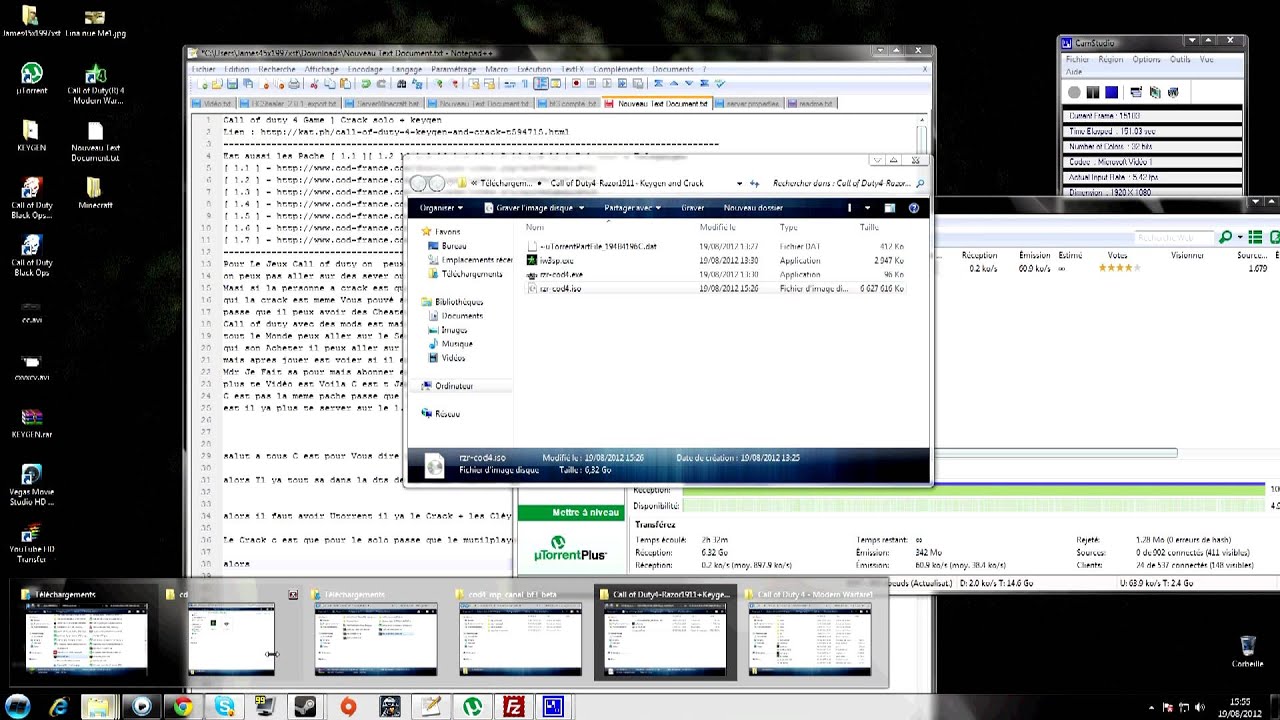This screenshot has height=720, width=1280.
Task: Open the Notepad++ Compléments menu
Action: [618, 69]
